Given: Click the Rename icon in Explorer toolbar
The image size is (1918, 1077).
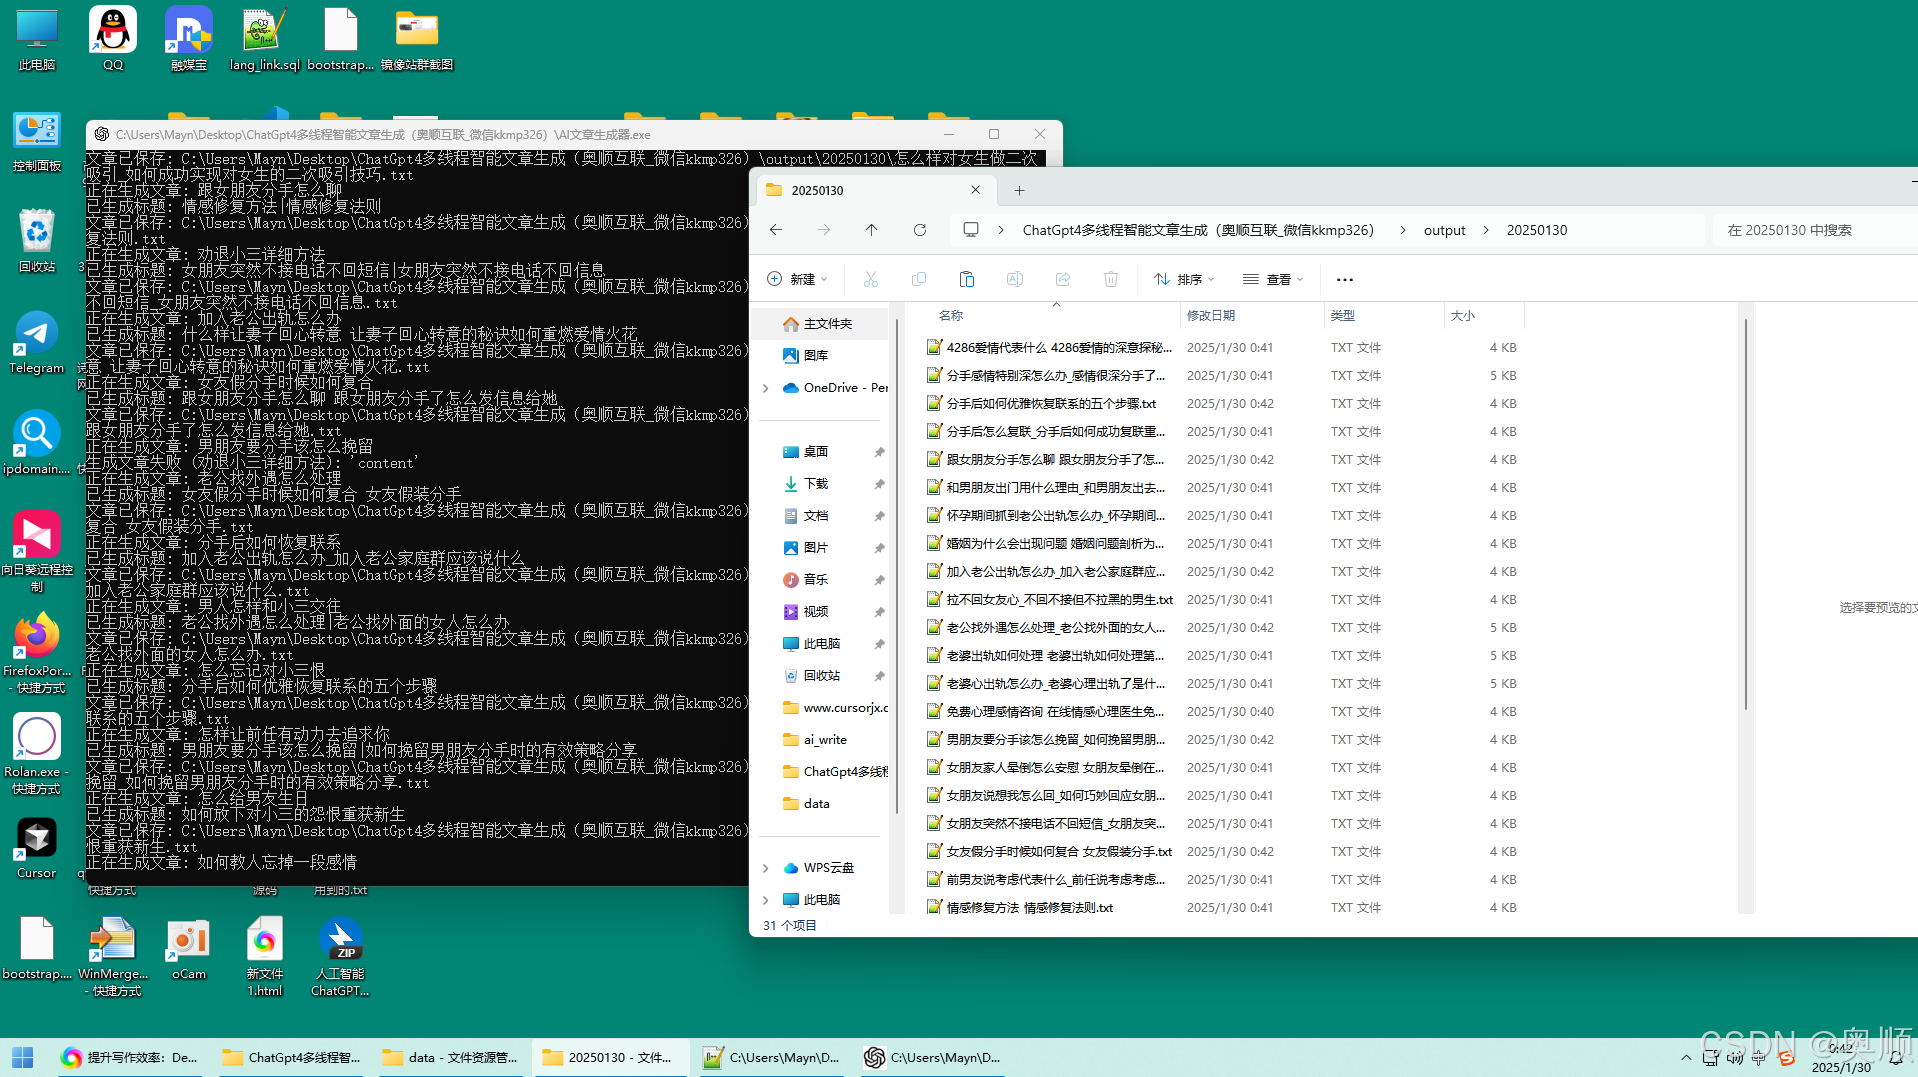Looking at the screenshot, I should coord(1014,279).
